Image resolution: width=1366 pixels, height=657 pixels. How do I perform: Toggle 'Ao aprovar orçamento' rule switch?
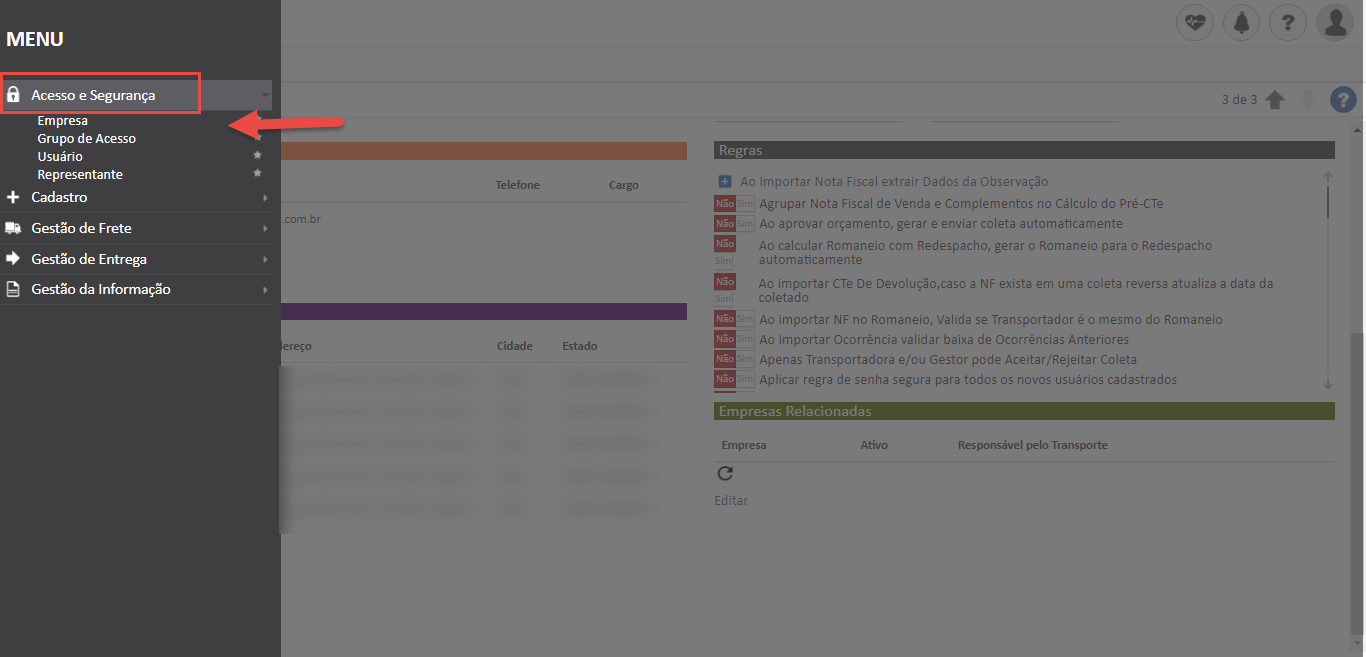click(x=734, y=223)
